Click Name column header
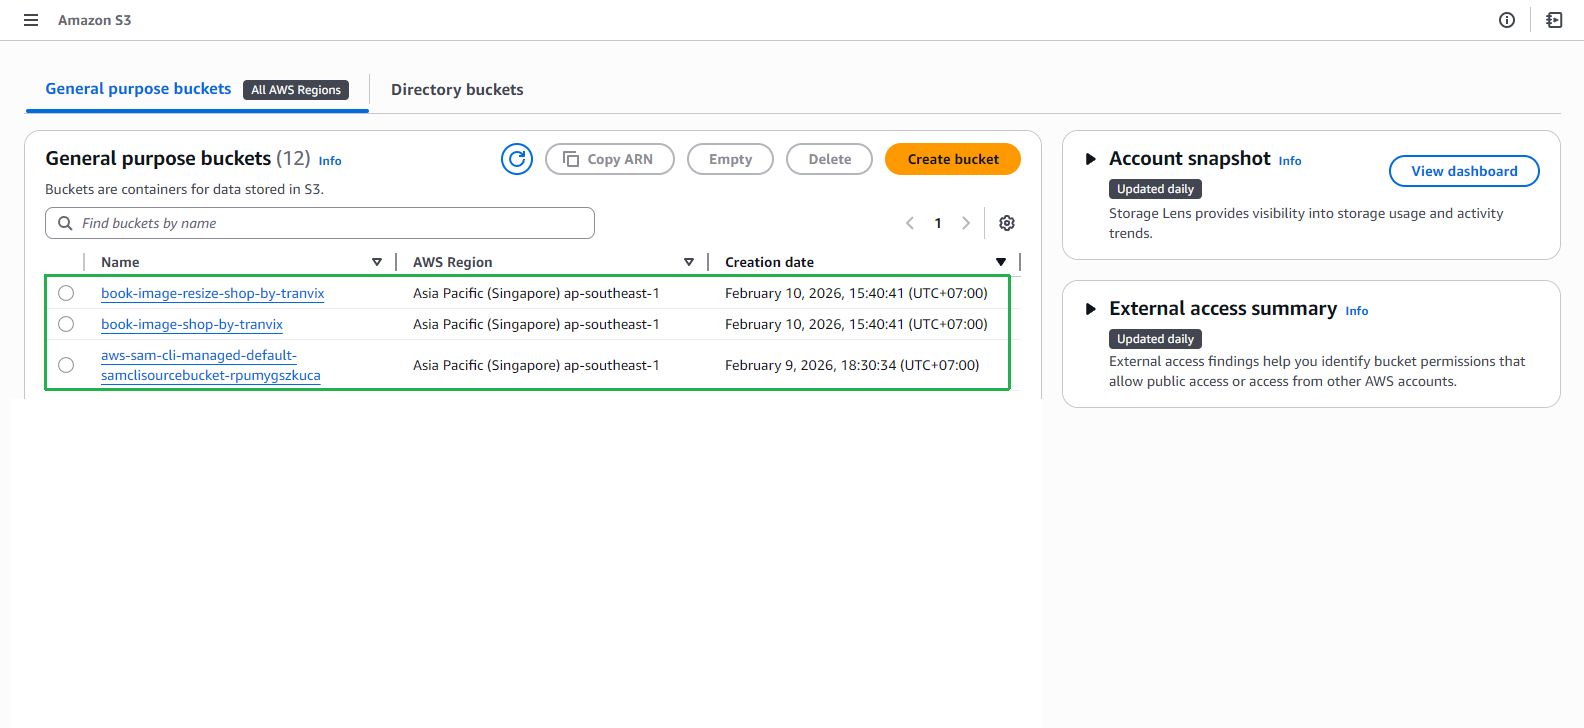Screen dimensions: 1584x728 click(x=120, y=262)
